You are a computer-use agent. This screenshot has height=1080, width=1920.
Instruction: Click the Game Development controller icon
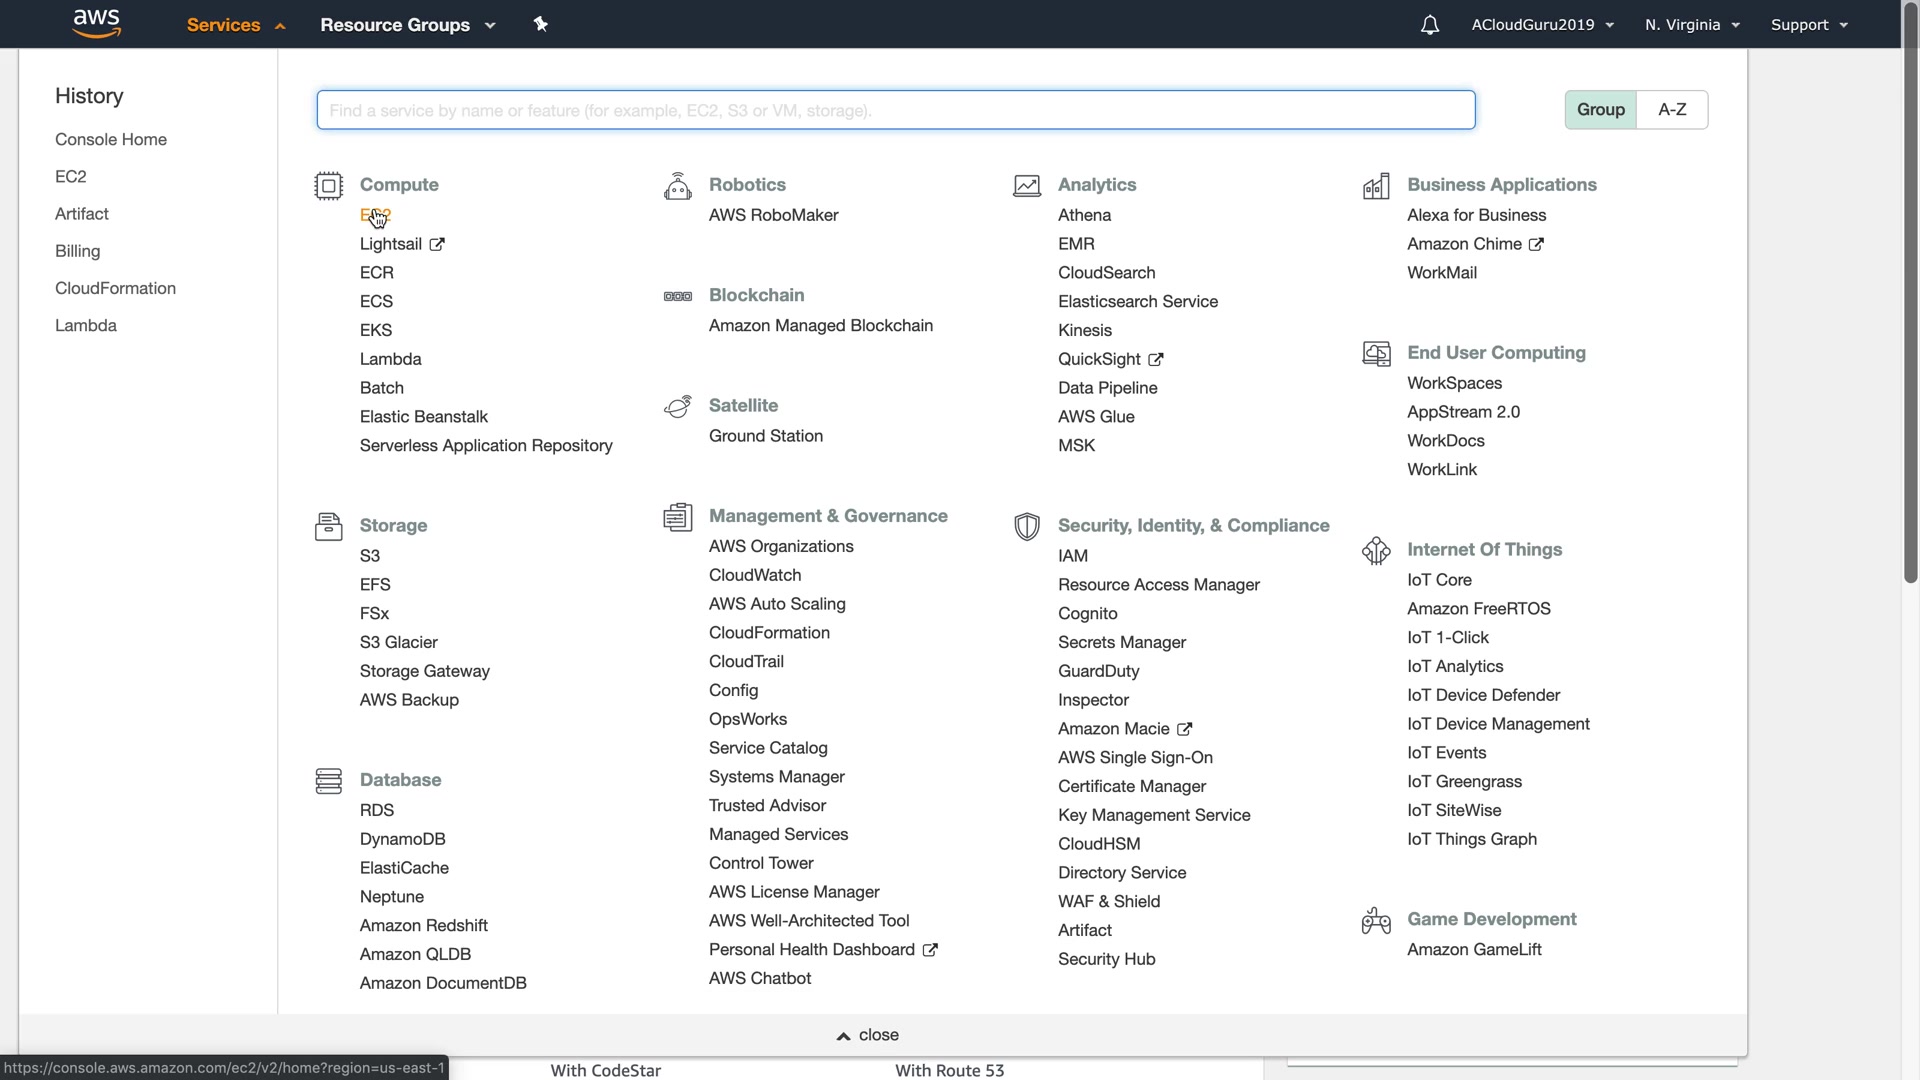(x=1376, y=920)
